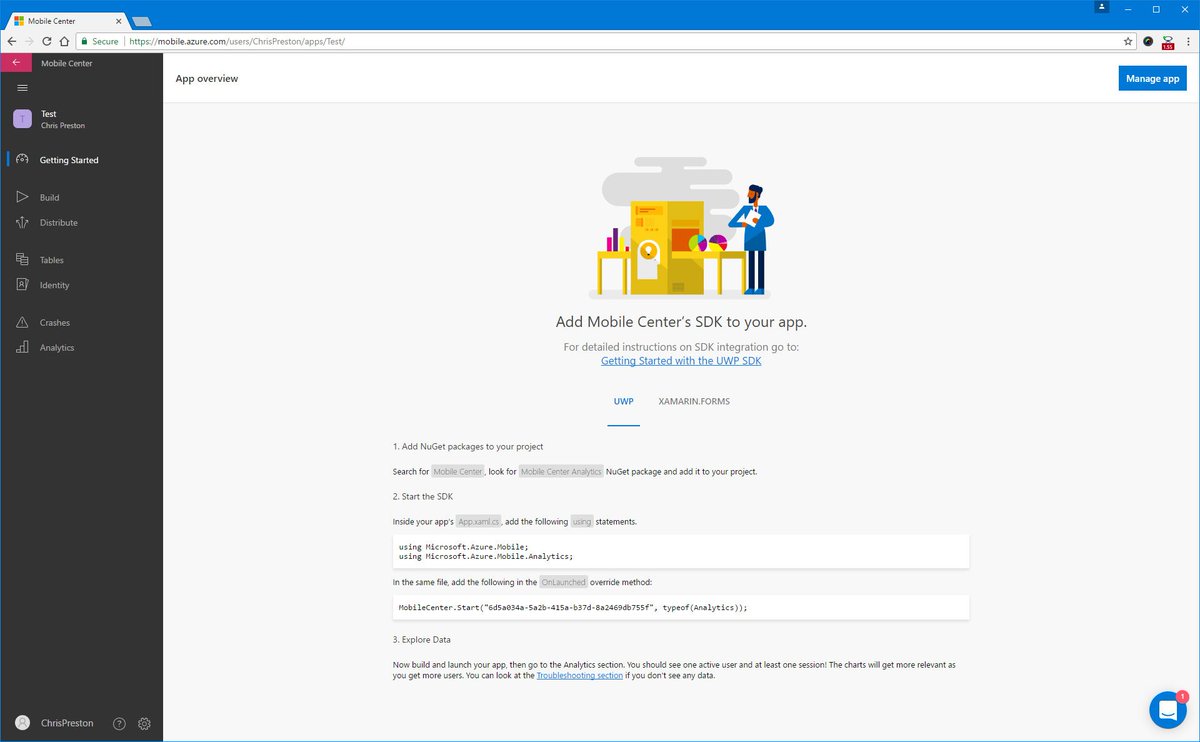Screen dimensions: 1200x742
Task: Click the Tables icon in sidebar
Action: click(22, 260)
